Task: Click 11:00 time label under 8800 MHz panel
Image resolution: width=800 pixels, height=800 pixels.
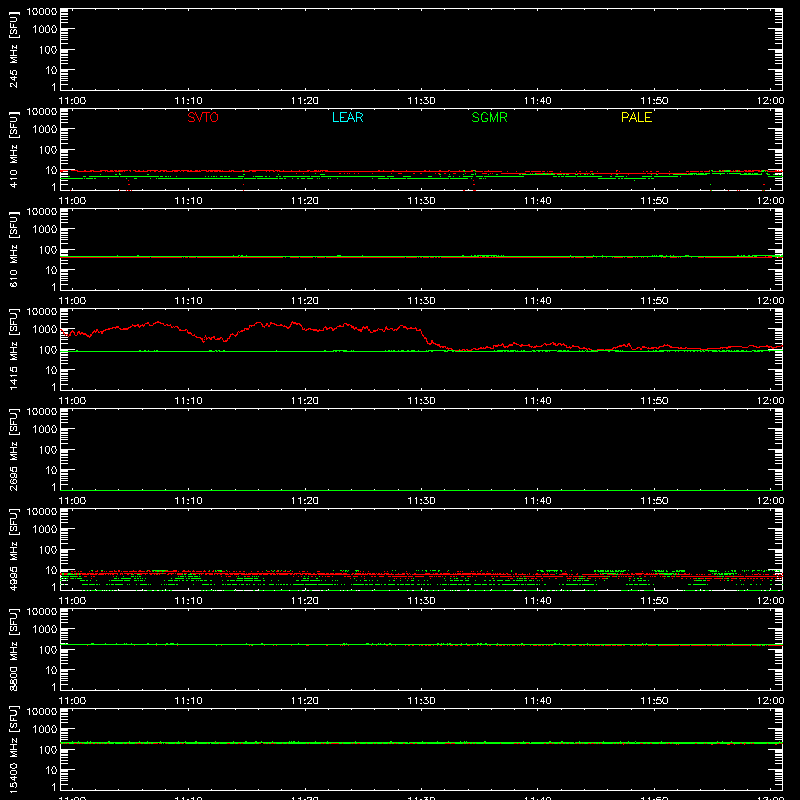Action: click(72, 701)
